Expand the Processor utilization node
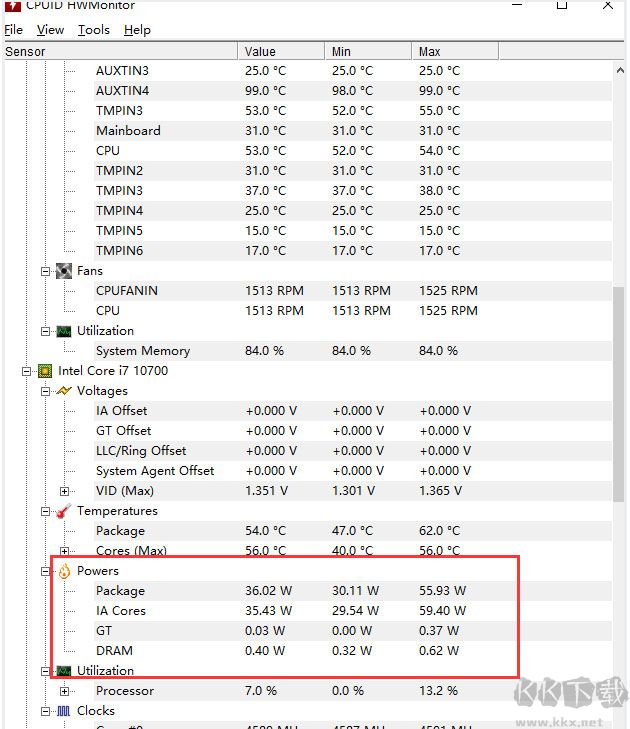 (64, 691)
